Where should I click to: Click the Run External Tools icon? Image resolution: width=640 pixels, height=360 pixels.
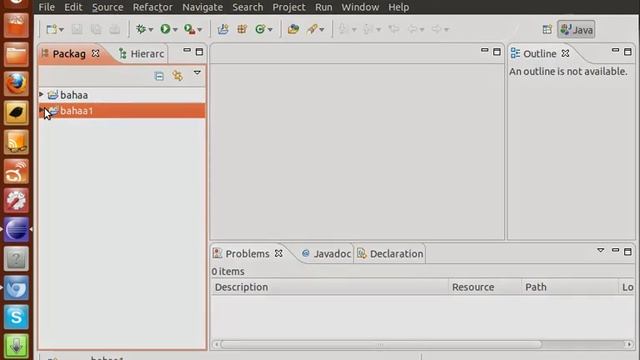pos(189,29)
